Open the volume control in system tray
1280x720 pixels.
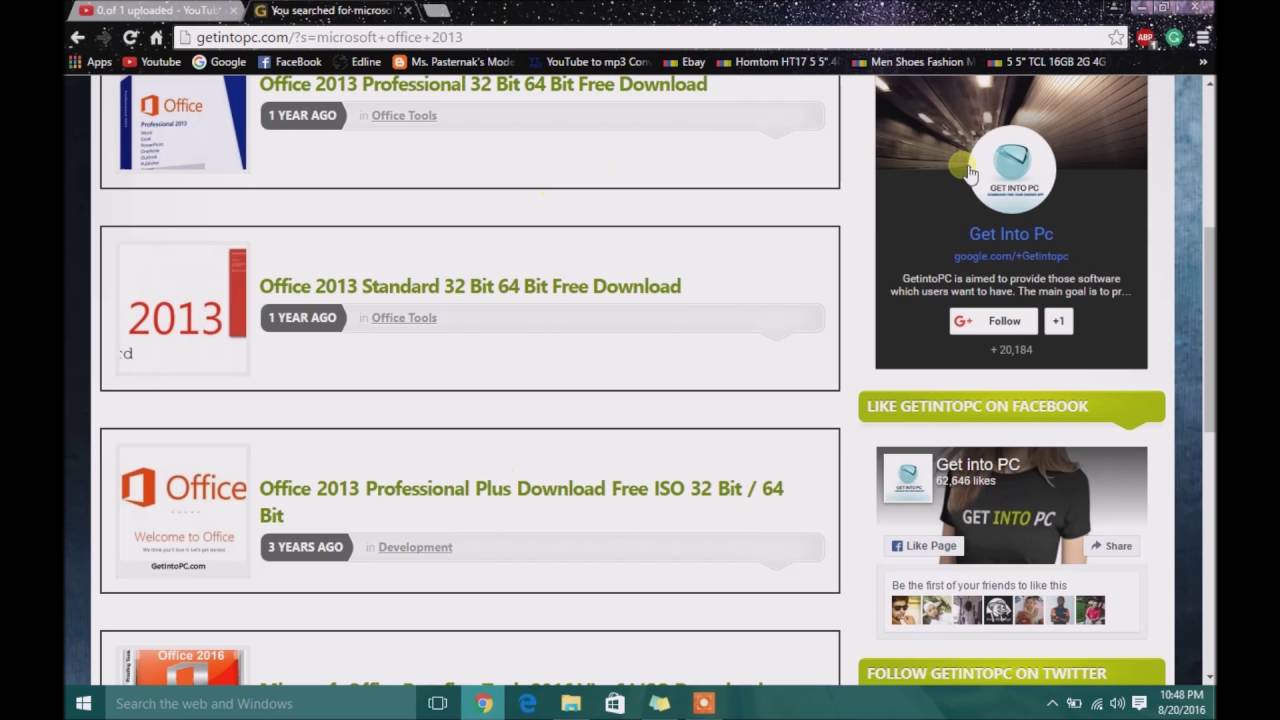tap(1117, 703)
